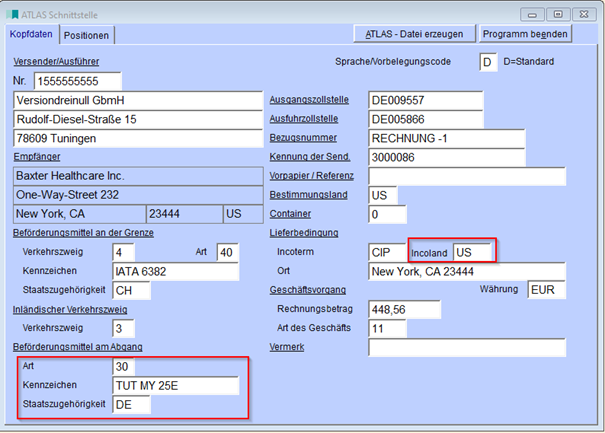Select the Bezugsnummer field RECHNUNG -1

446,138
